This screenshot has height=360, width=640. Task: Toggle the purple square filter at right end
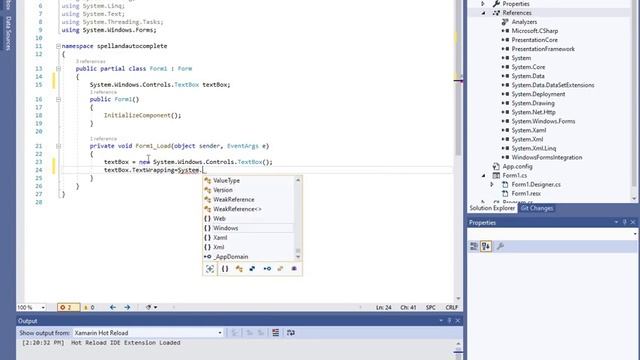click(x=294, y=269)
